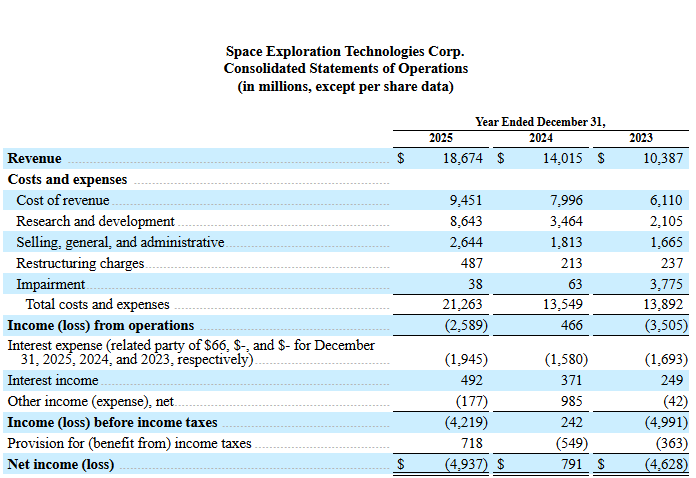This screenshot has width=696, height=478.
Task: Click the 'Total costs and expenses' label
Action: click(98, 304)
